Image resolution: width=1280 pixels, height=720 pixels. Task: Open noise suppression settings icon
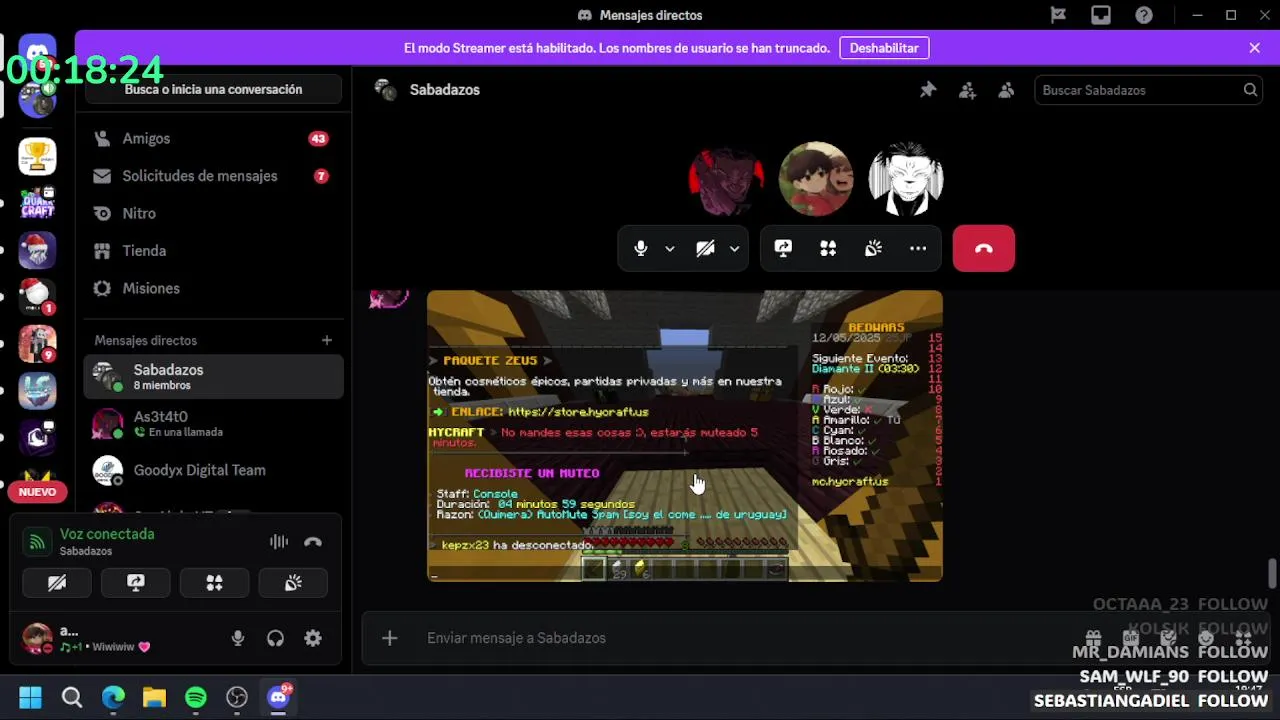(x=279, y=542)
